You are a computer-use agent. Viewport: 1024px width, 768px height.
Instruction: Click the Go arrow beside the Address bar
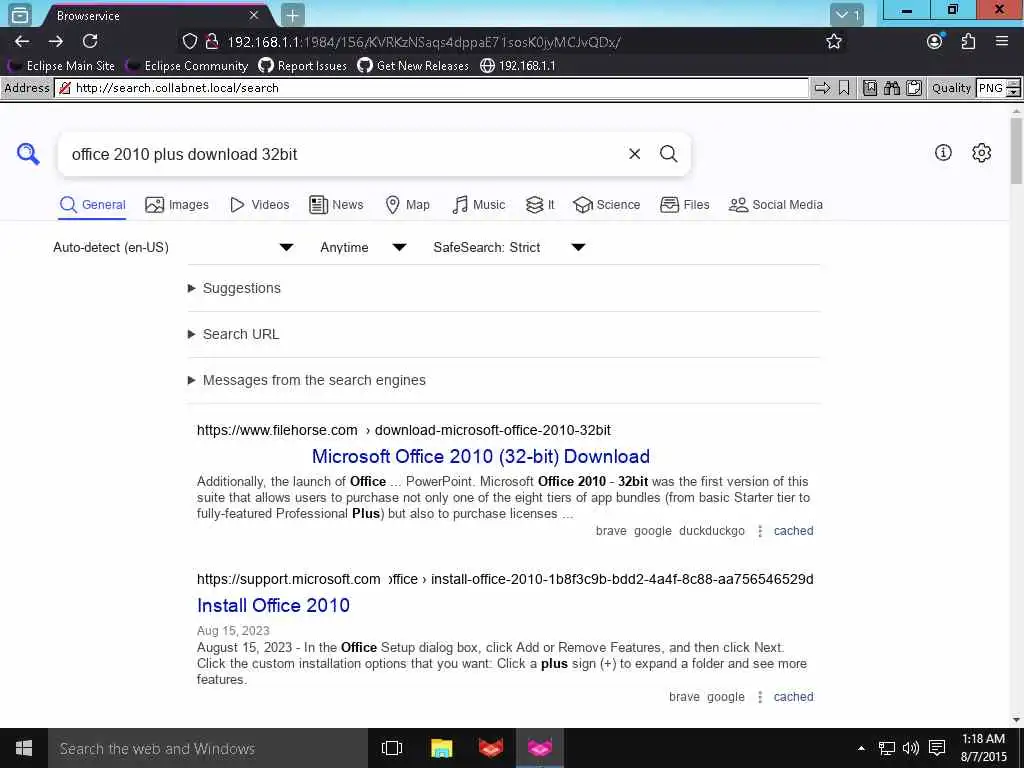tap(822, 88)
